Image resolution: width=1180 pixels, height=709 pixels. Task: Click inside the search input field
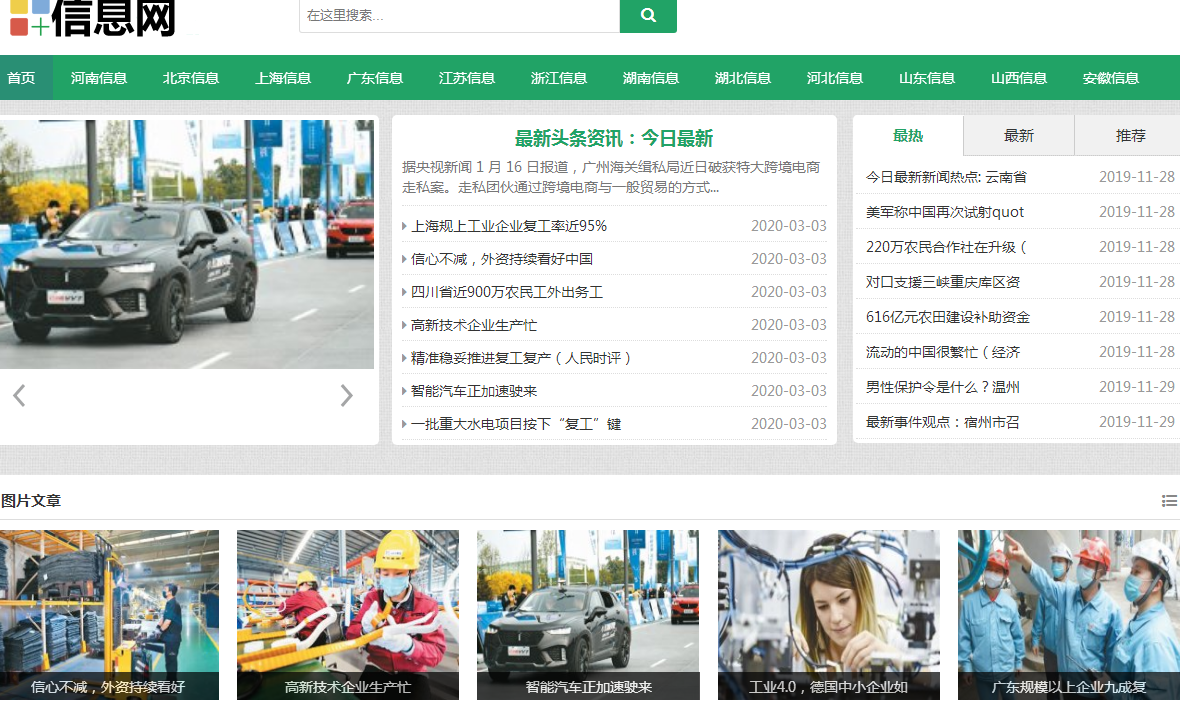[x=459, y=16]
